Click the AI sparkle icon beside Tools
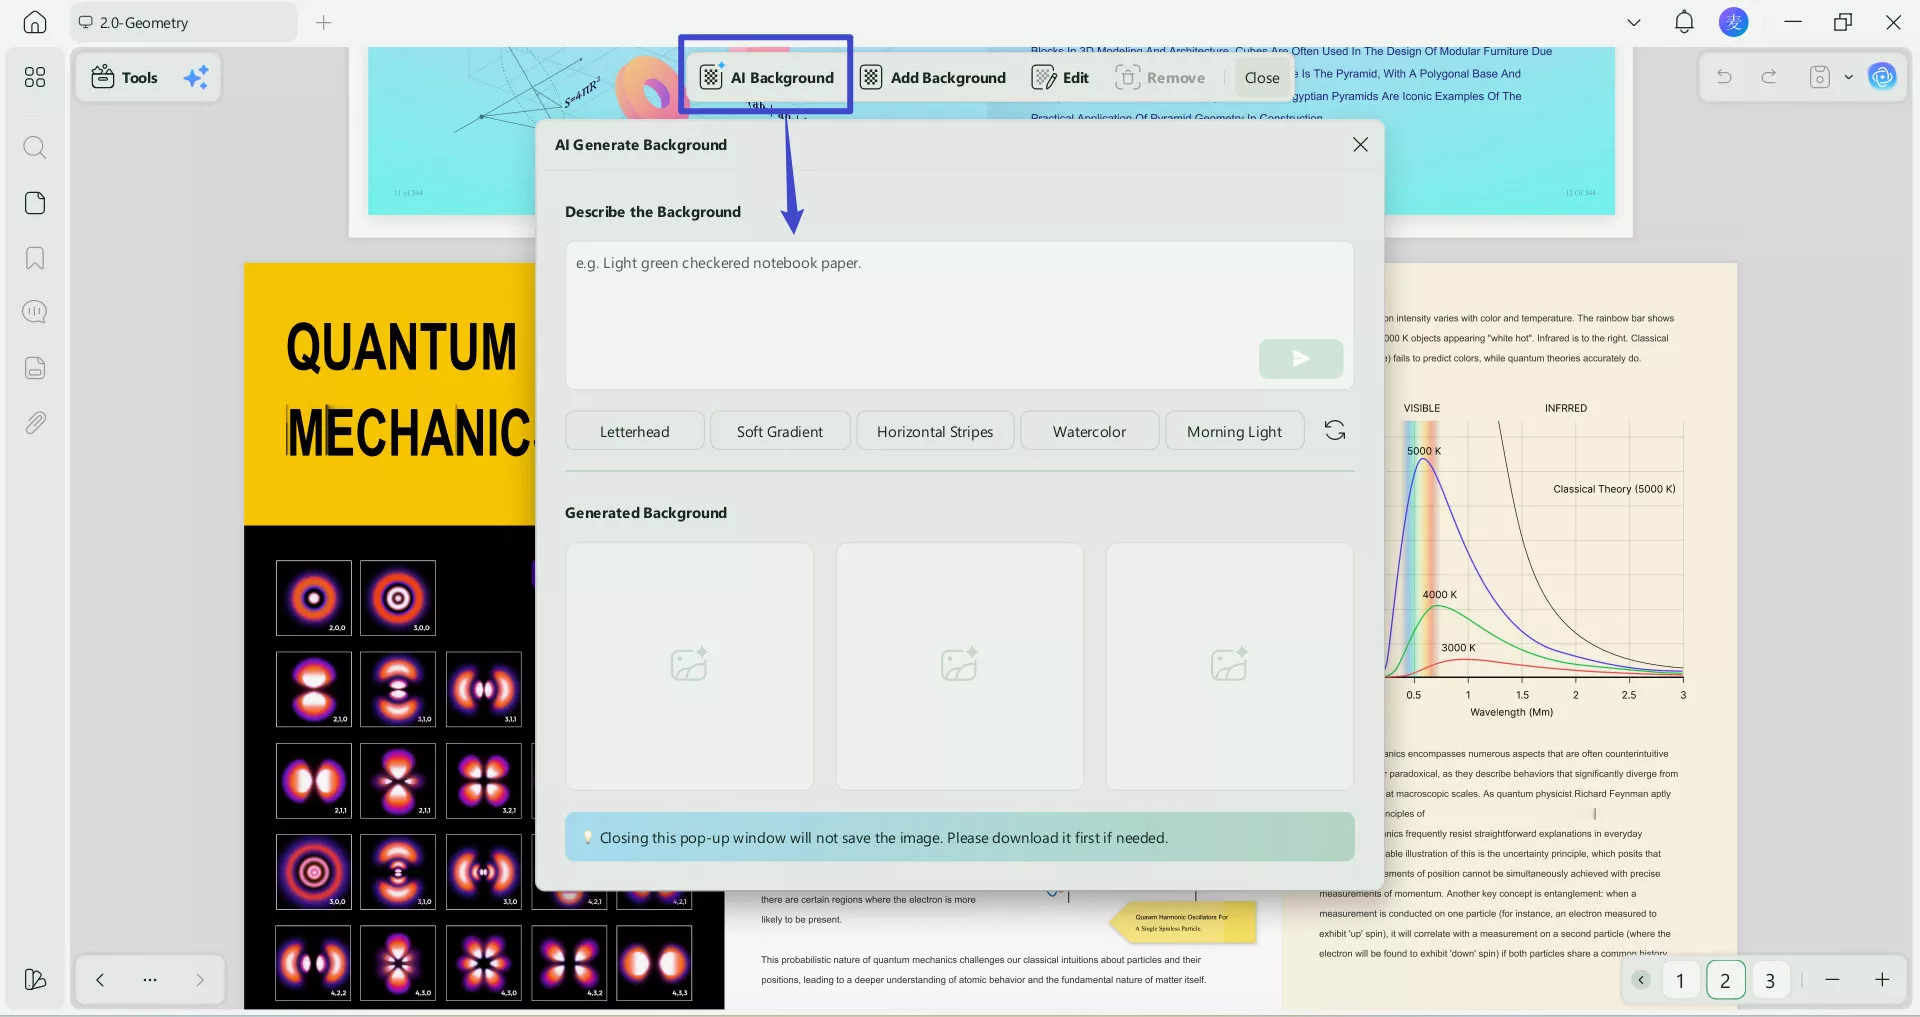The height and width of the screenshot is (1017, 1920). click(x=196, y=77)
